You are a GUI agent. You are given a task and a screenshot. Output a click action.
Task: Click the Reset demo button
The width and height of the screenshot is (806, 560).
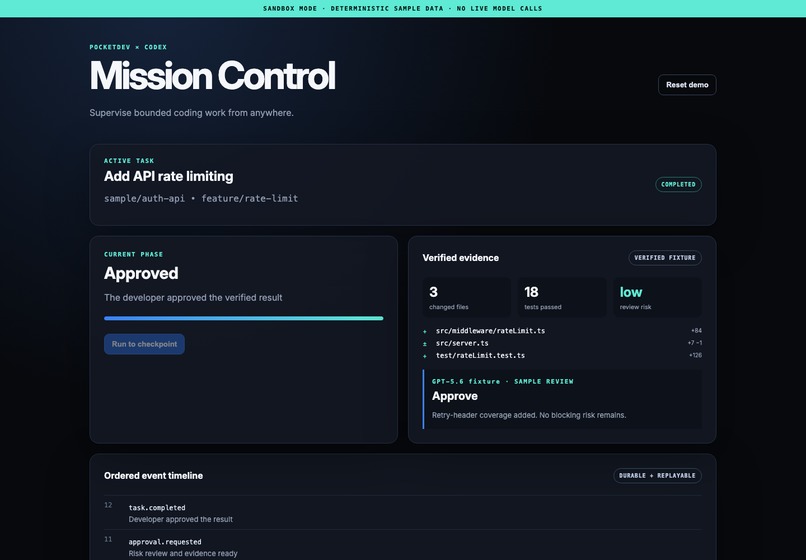tap(687, 85)
